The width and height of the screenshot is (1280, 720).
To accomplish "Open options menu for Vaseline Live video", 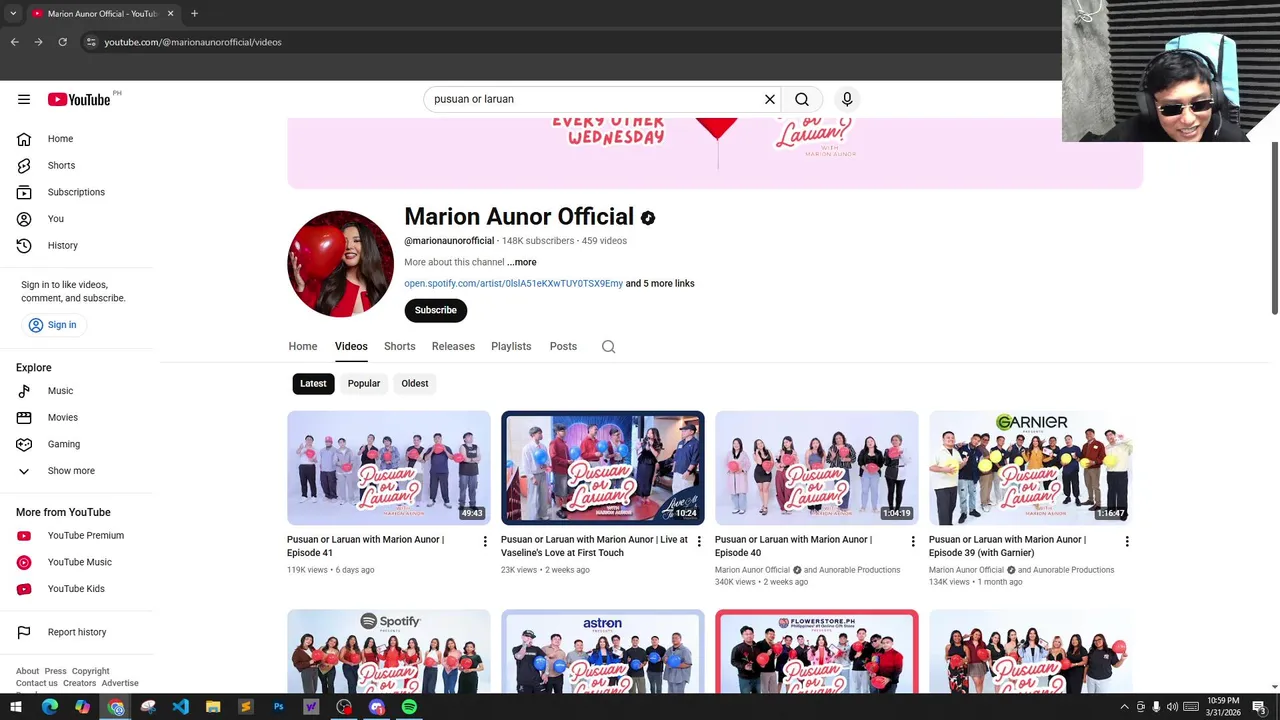I will click(699, 541).
